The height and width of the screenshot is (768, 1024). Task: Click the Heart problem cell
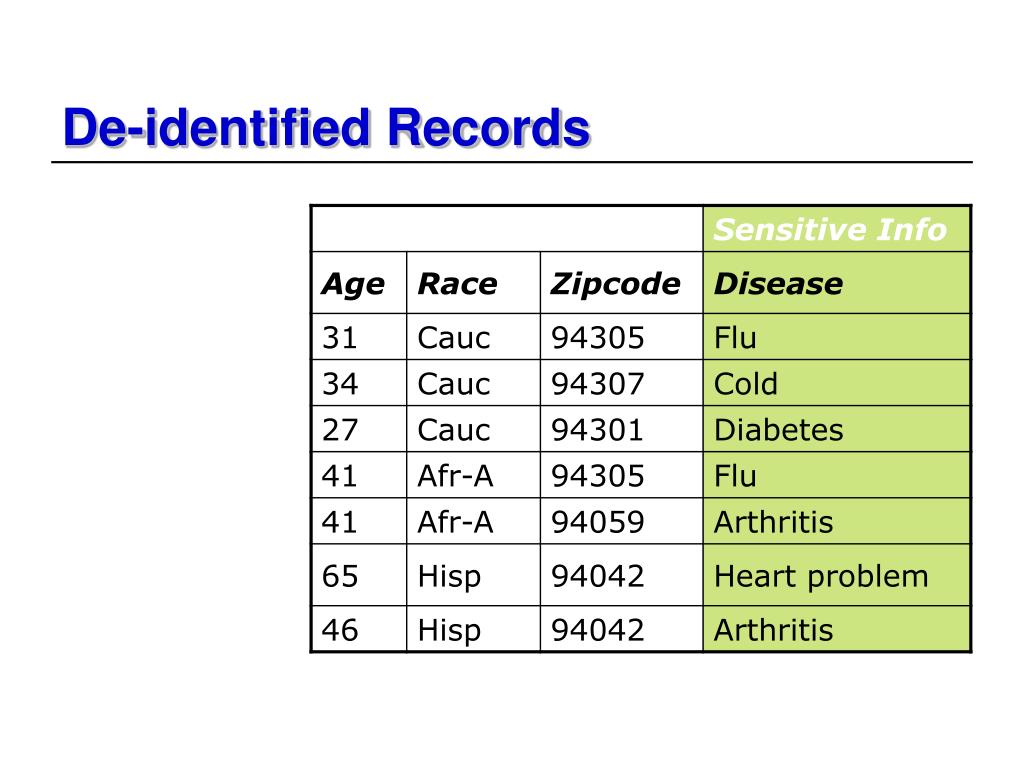click(x=837, y=575)
